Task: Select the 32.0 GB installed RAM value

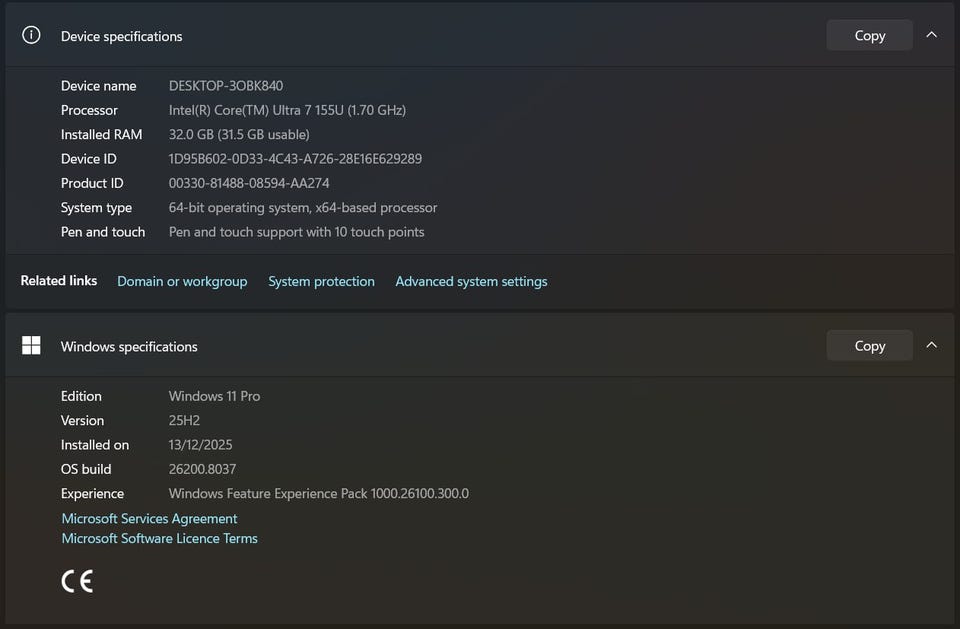Action: coord(239,134)
